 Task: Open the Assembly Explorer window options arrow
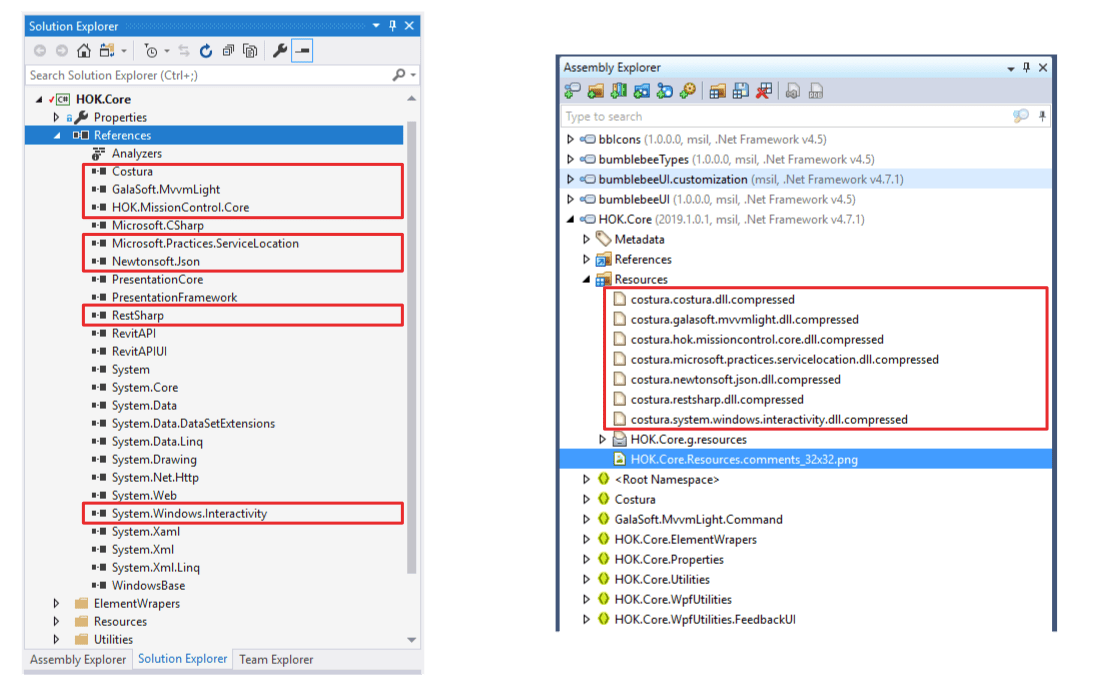tap(1011, 68)
